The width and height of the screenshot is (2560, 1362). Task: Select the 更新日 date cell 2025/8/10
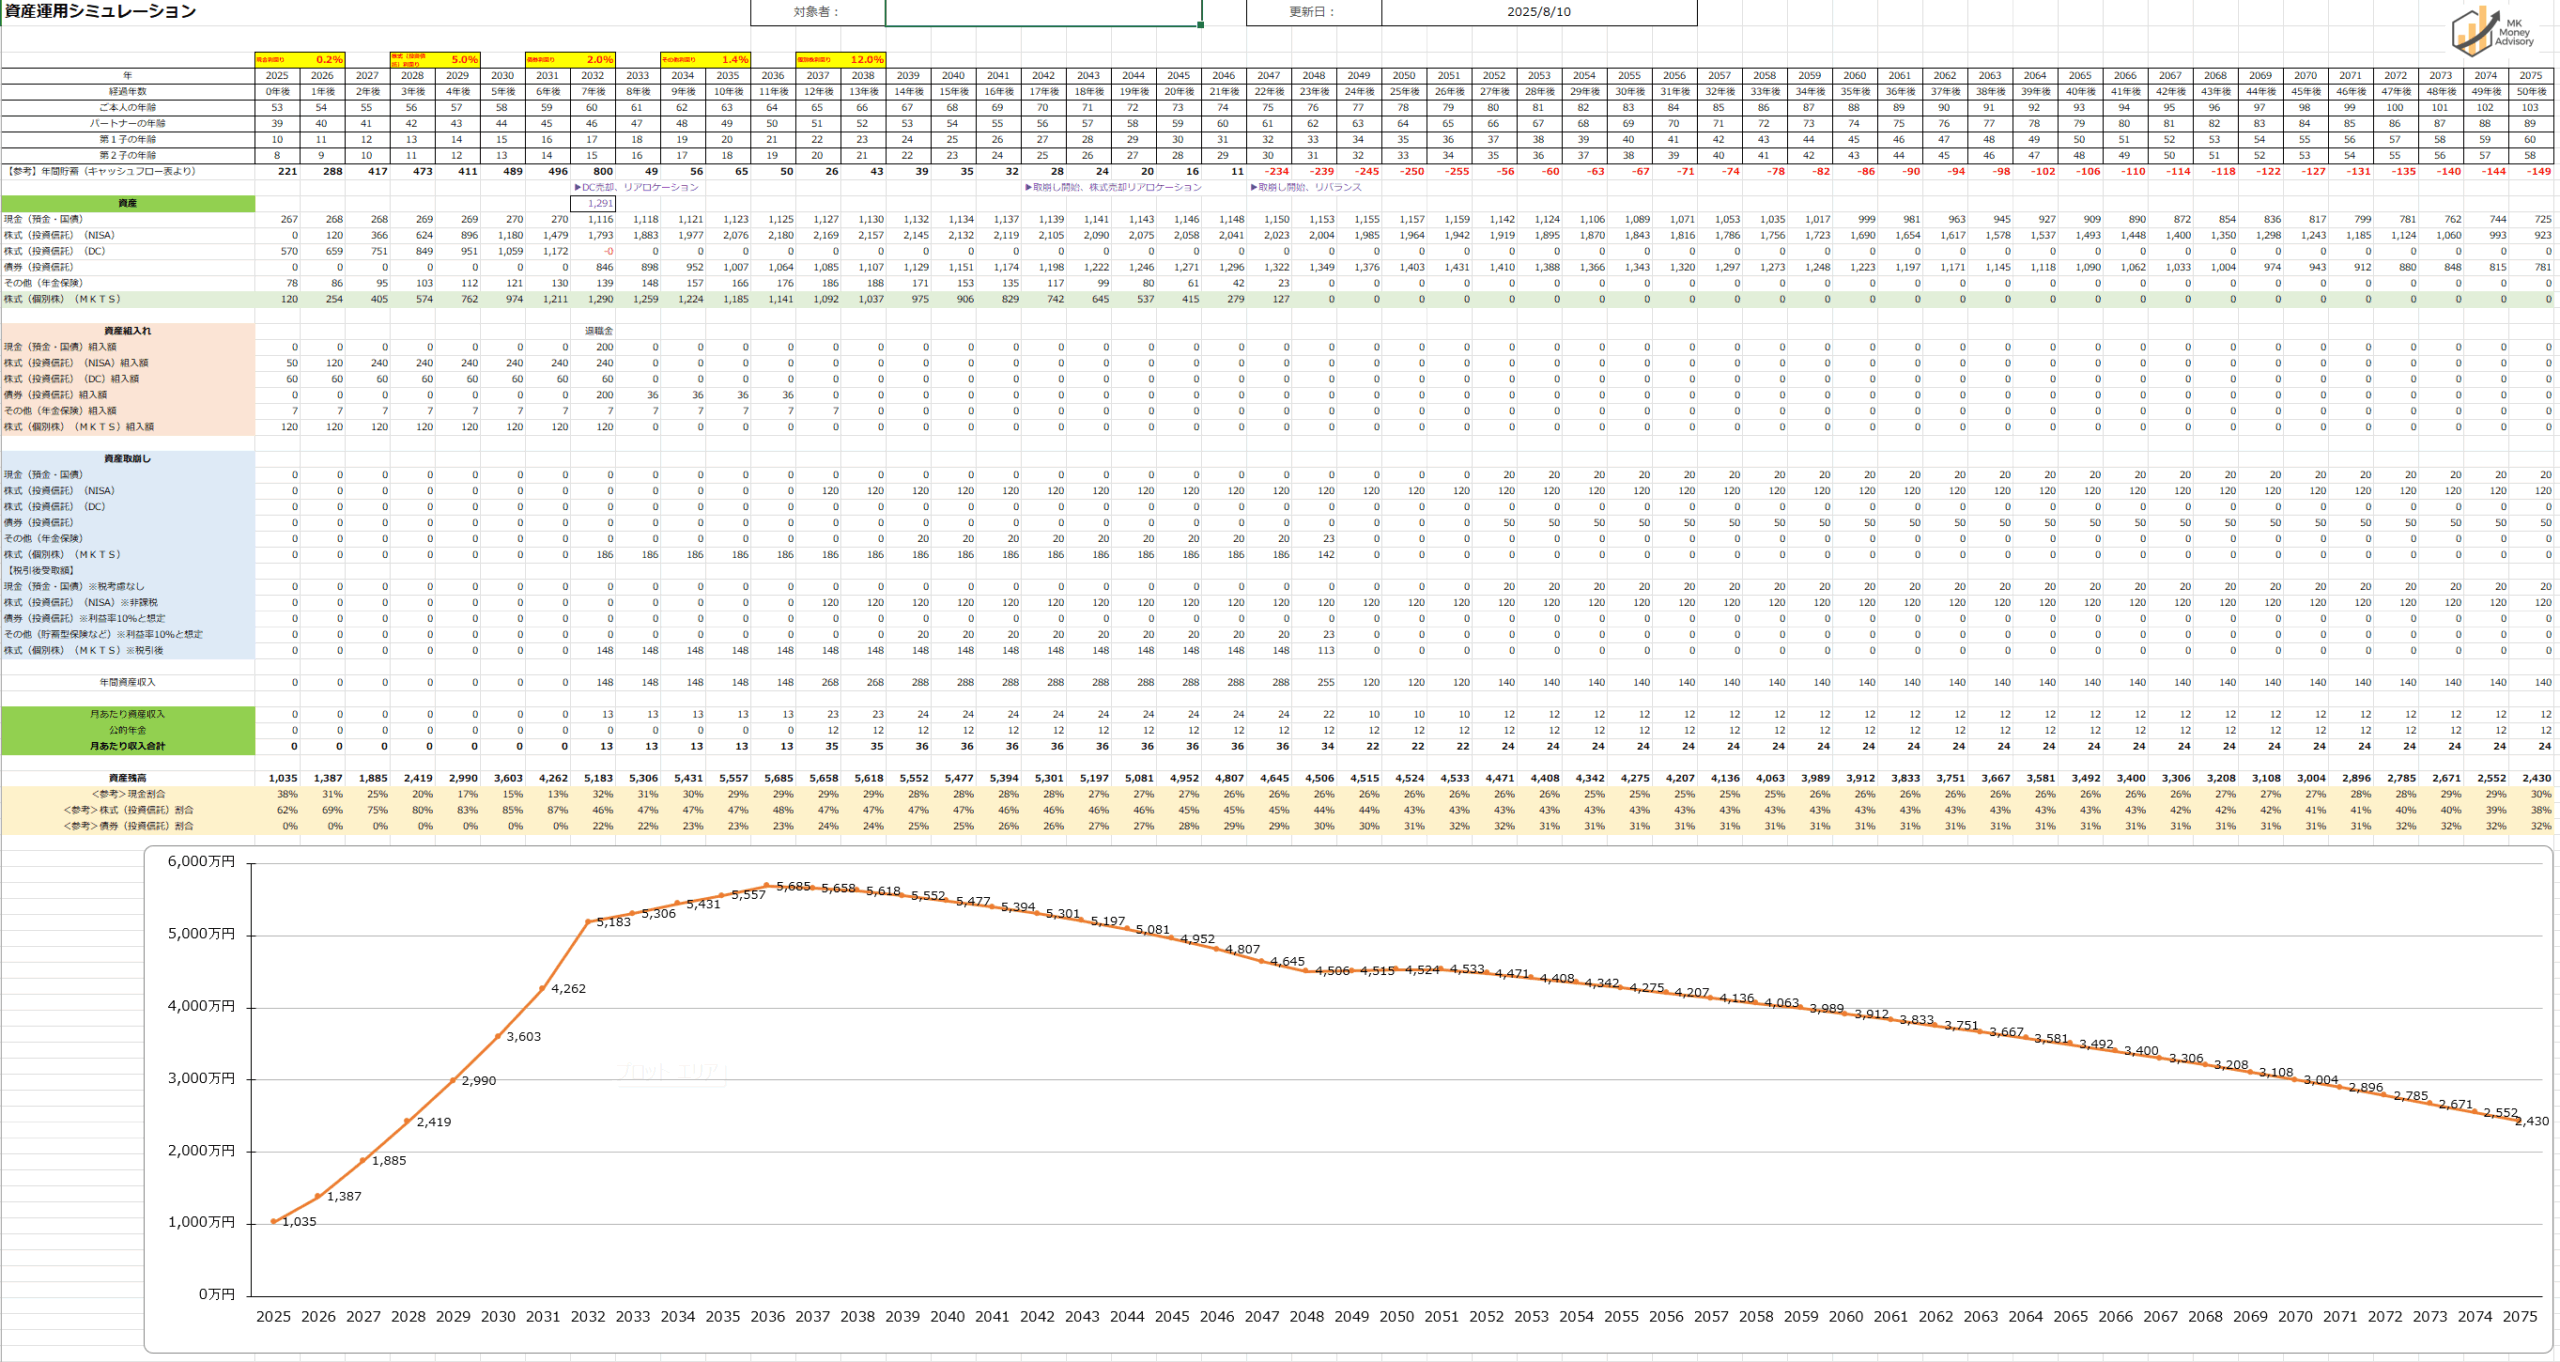tap(1538, 12)
